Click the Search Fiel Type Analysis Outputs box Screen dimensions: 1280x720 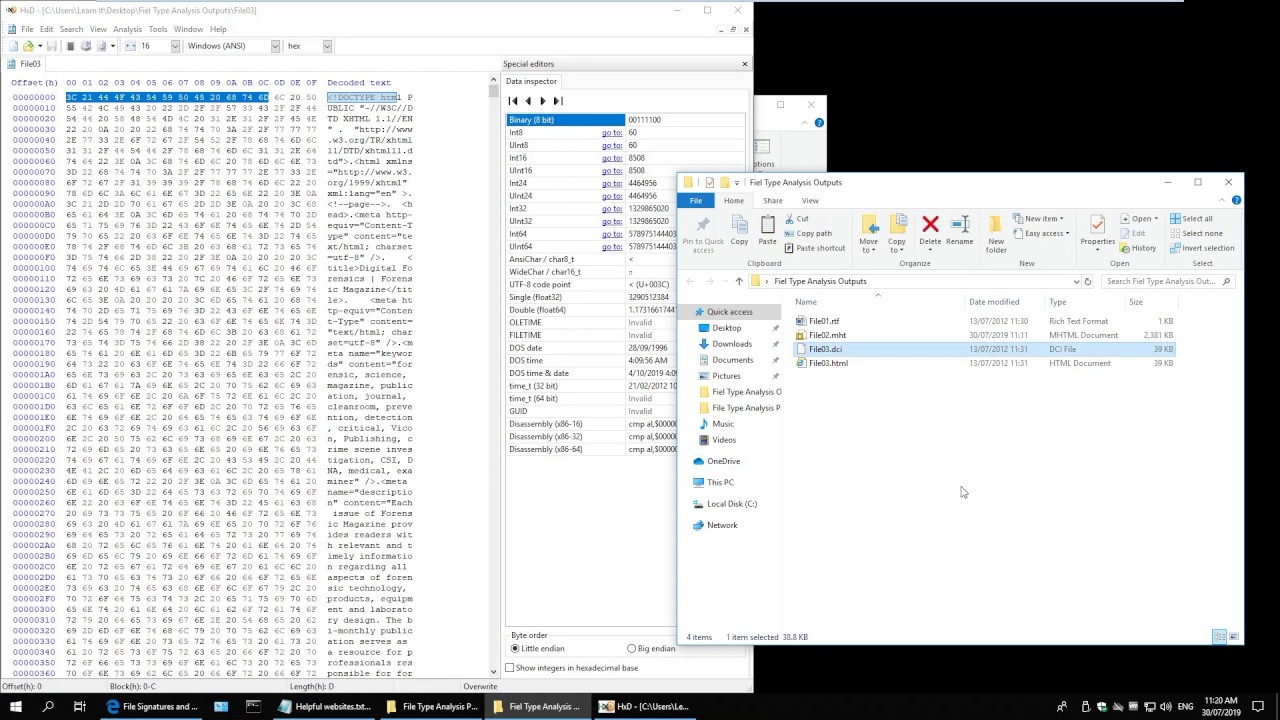[x=1169, y=282]
